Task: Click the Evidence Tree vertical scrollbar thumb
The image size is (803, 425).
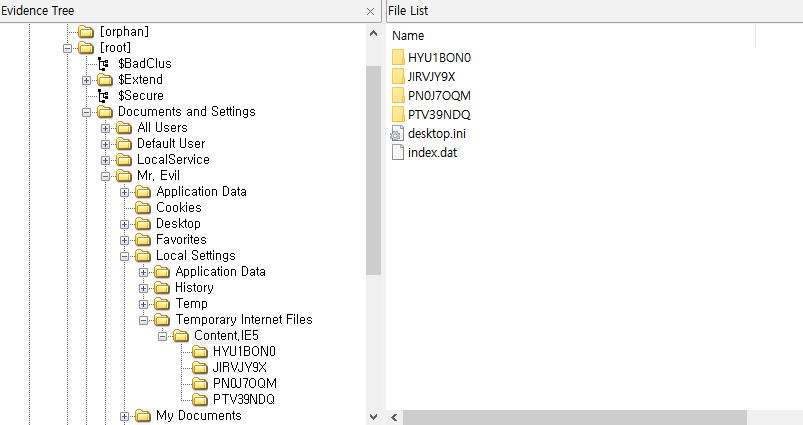Action: 373,170
